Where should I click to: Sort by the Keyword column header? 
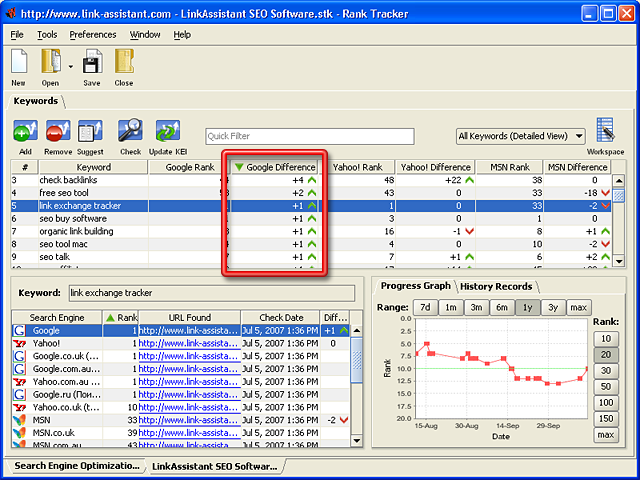pos(93,167)
